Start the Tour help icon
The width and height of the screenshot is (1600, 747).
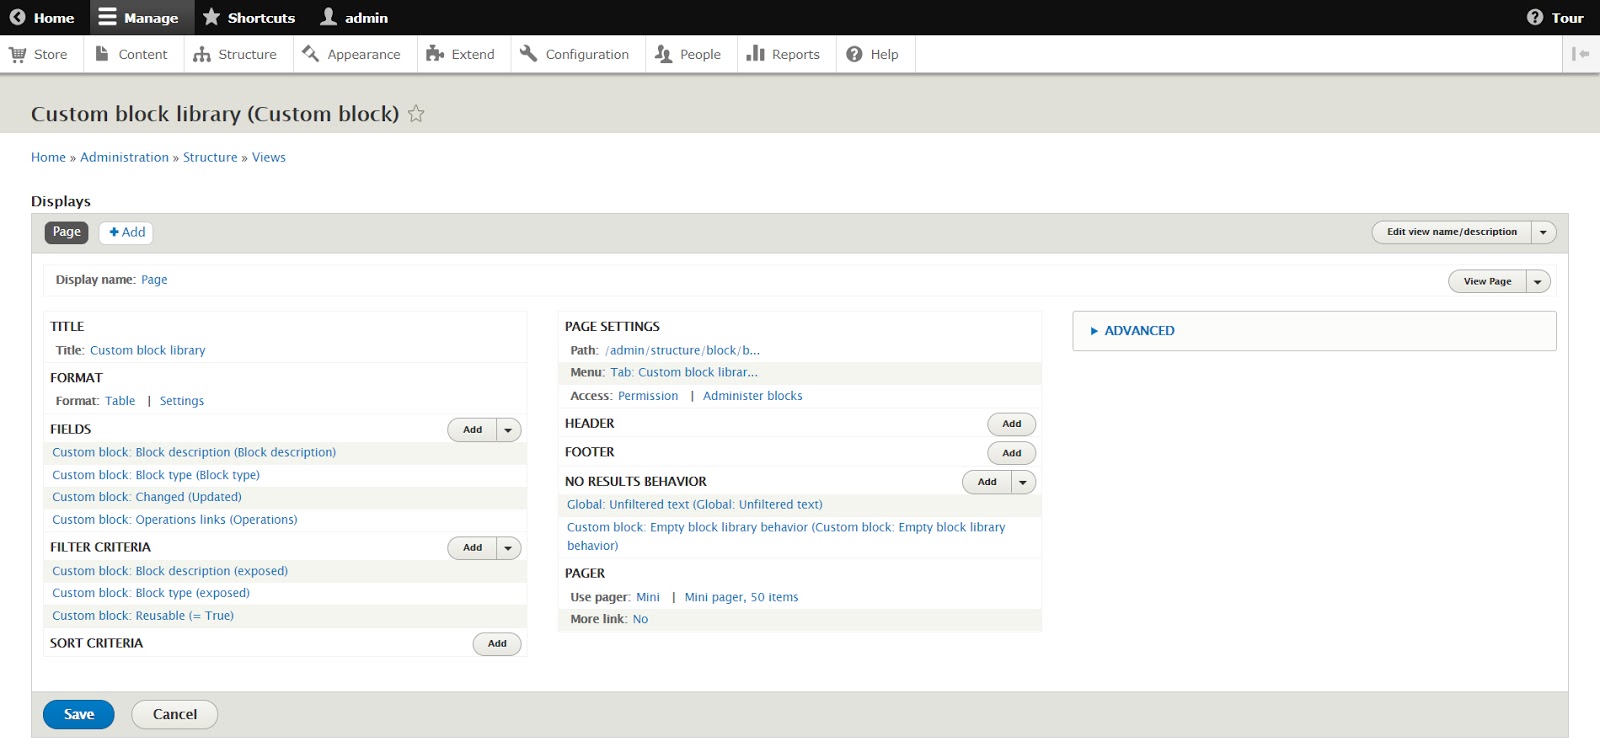1535,17
